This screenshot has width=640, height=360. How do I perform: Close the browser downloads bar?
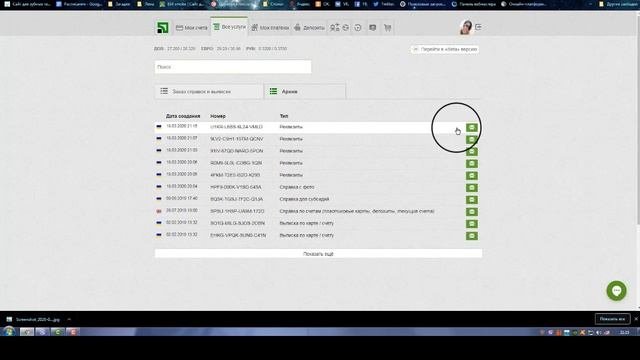point(636,319)
